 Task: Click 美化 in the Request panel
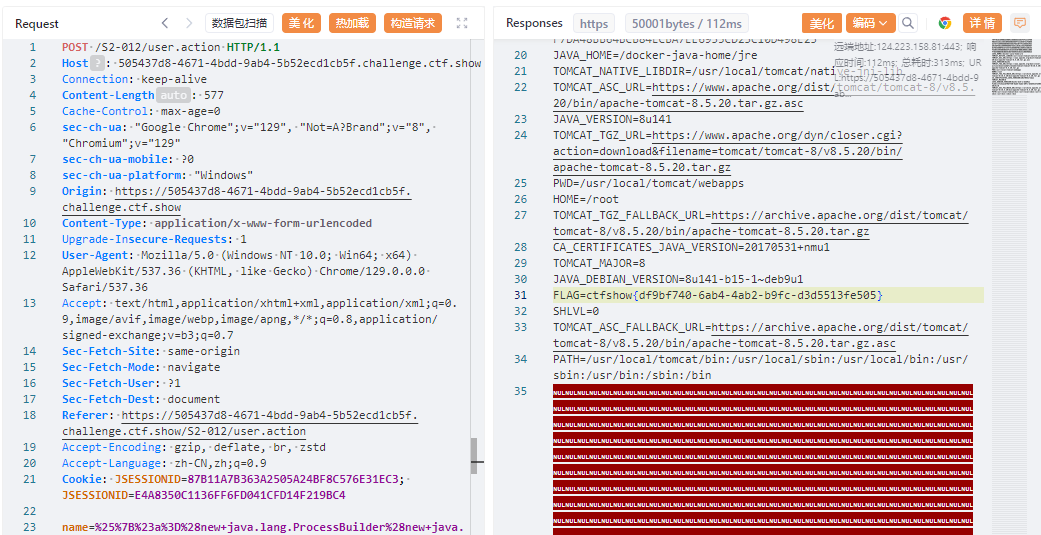tap(302, 23)
